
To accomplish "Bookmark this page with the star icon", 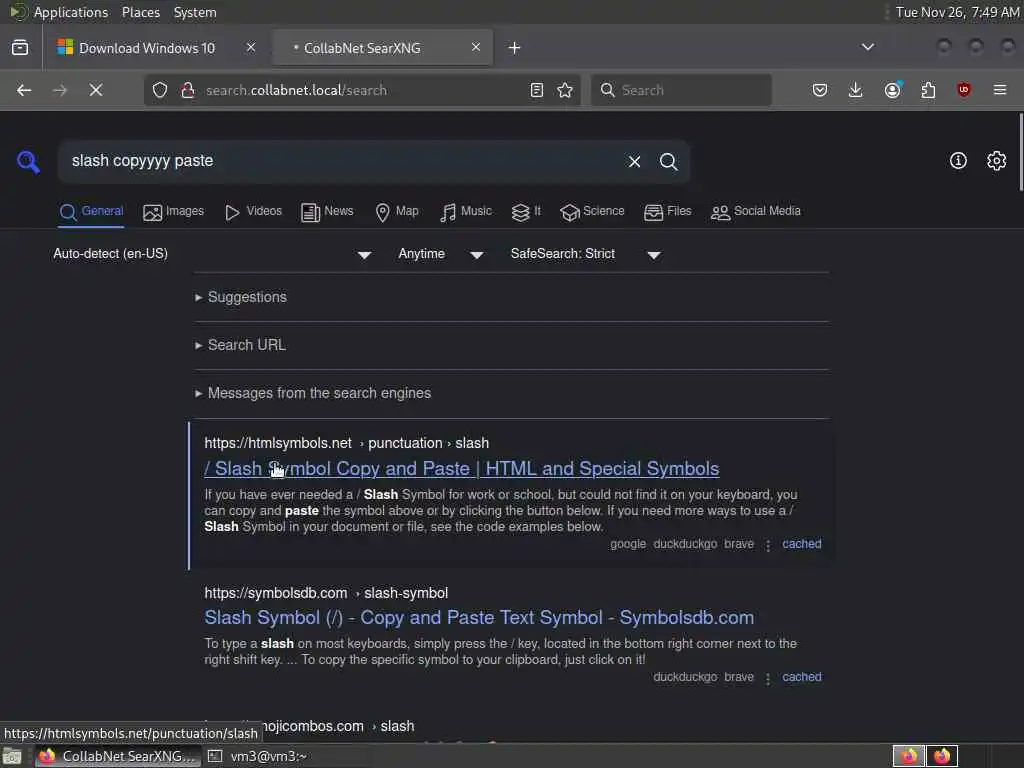I will [x=565, y=90].
